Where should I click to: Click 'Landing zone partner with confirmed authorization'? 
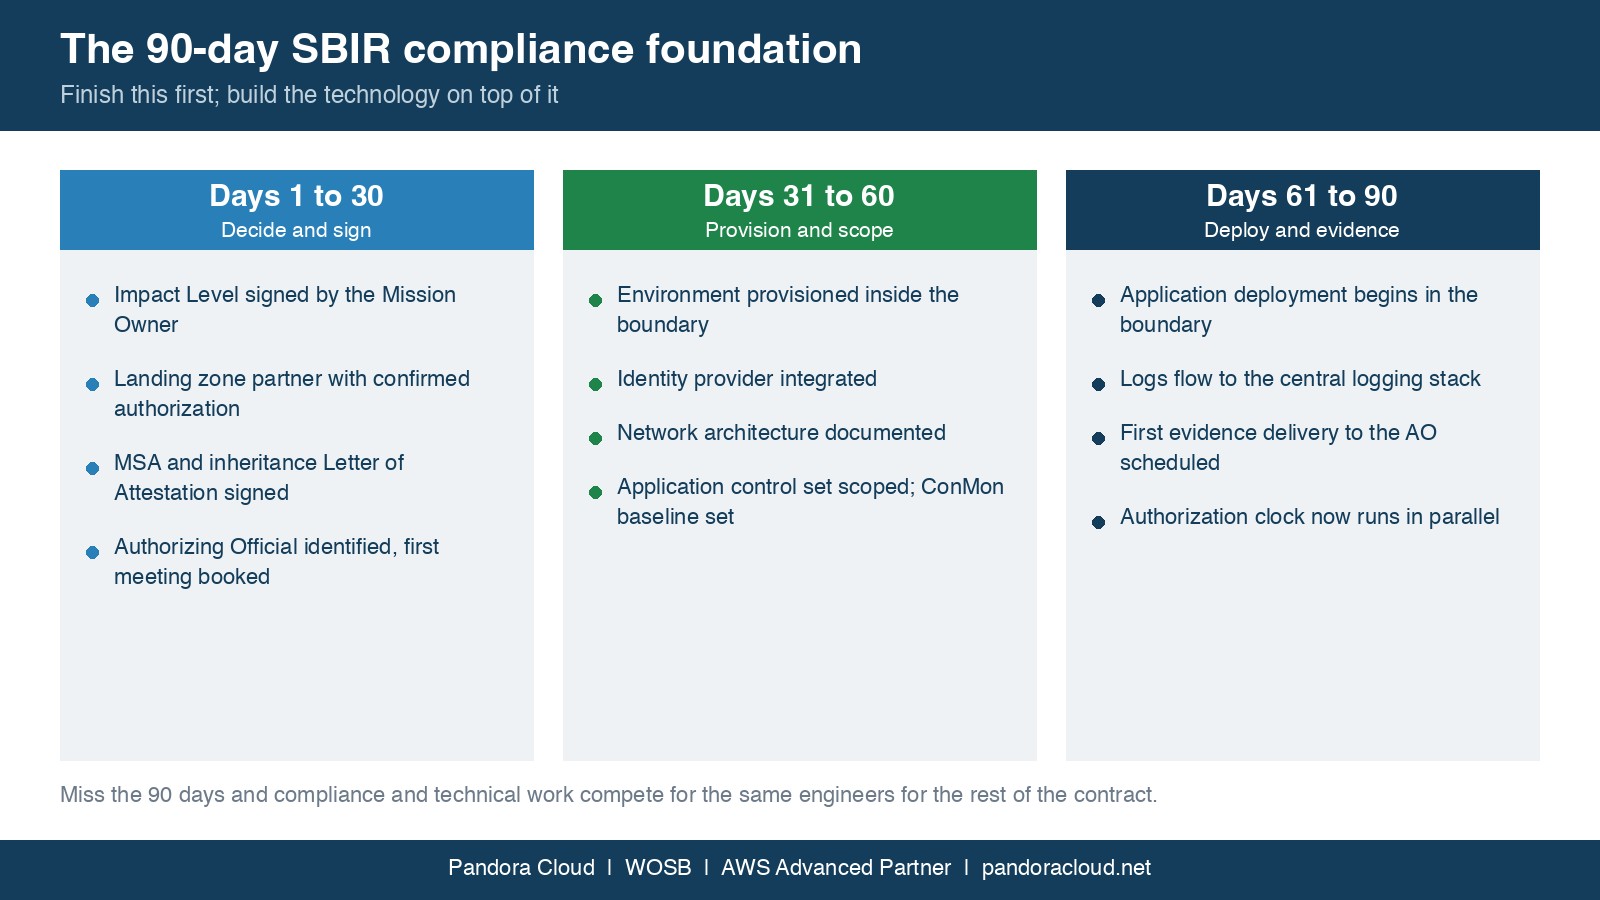coord(292,394)
